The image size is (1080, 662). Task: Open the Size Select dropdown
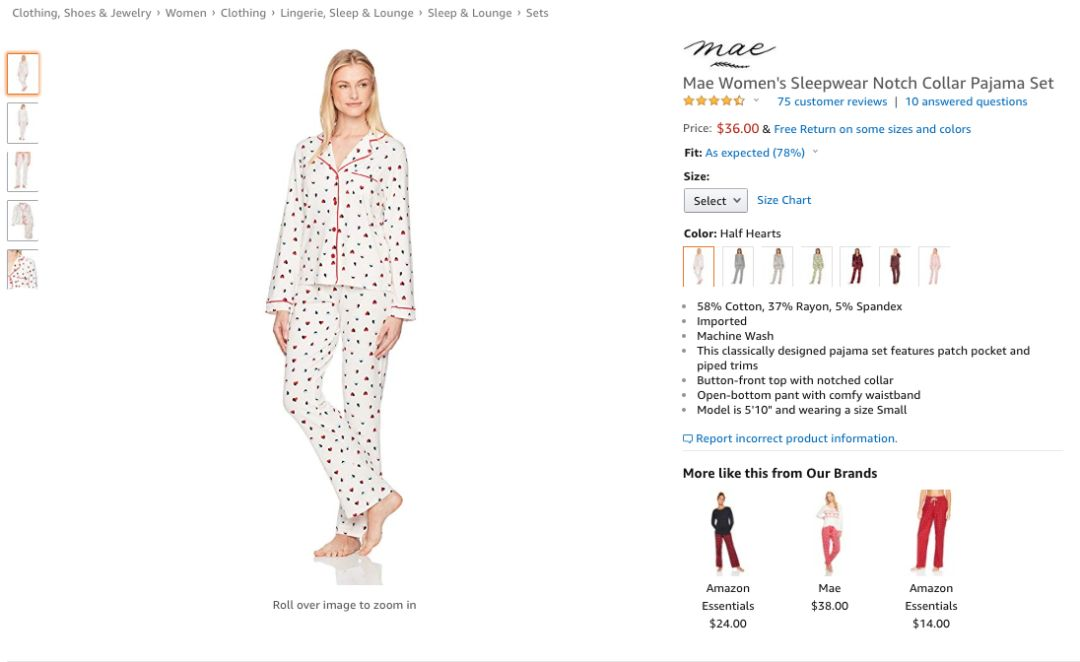click(716, 200)
